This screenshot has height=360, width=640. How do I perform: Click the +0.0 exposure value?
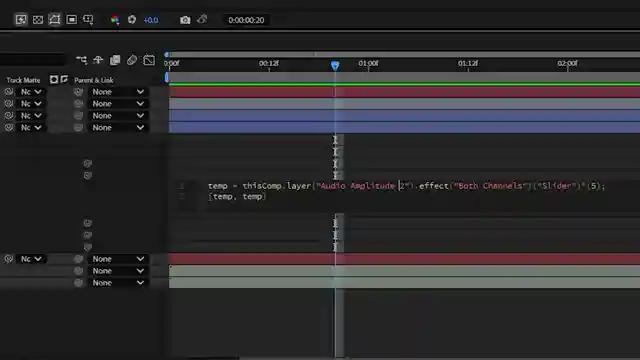tap(151, 20)
